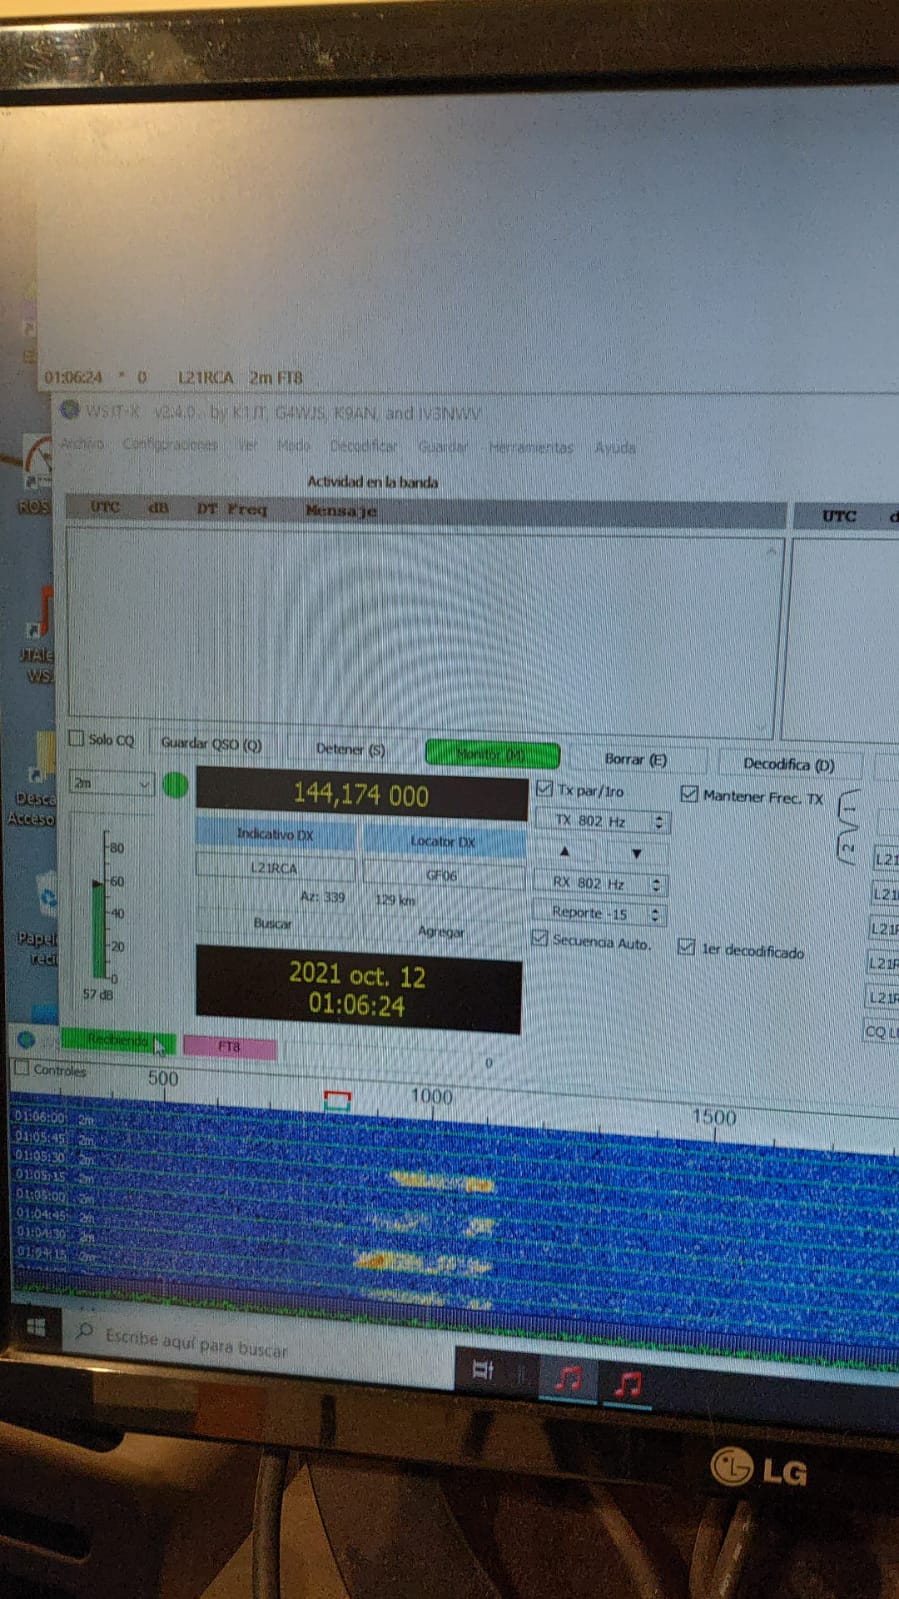Click the Indicativo DX field with L21RCA
899x1599 pixels.
coord(274,868)
